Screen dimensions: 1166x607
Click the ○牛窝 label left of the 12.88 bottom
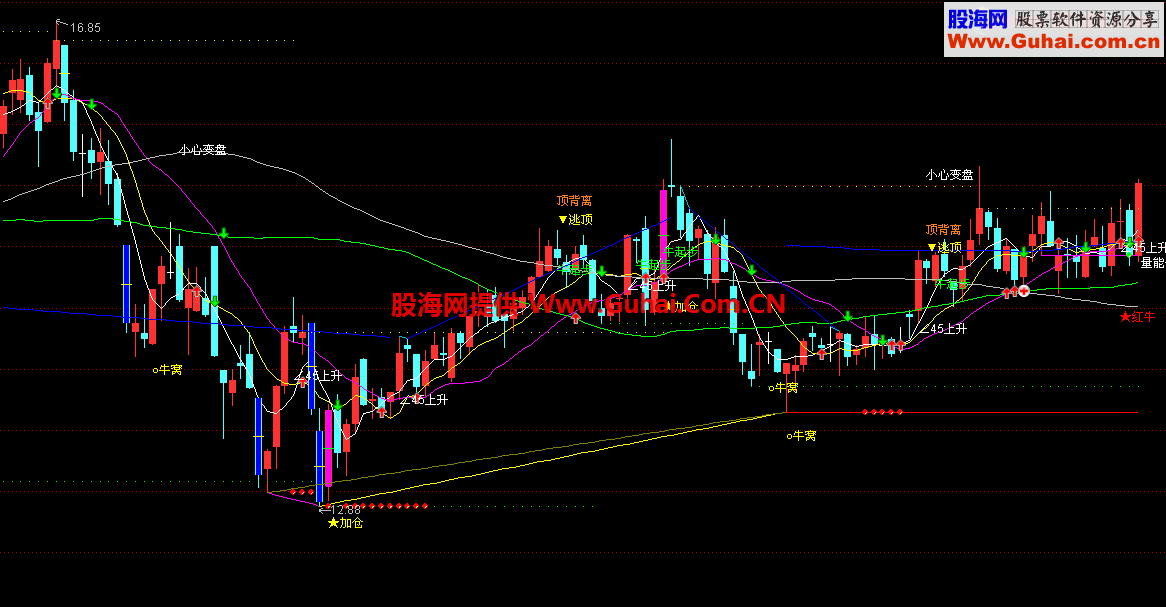pos(167,369)
